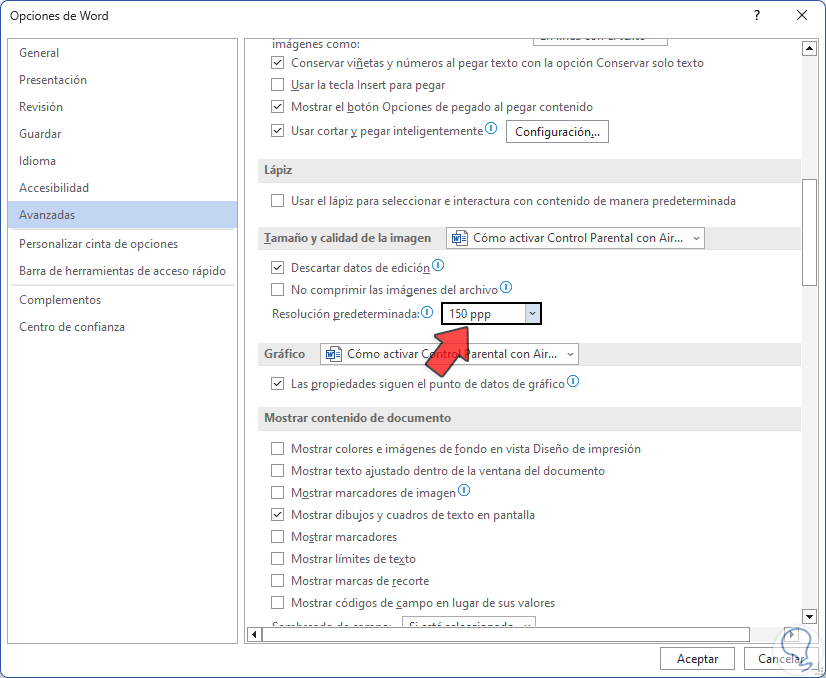Toggle Las propiedades siguen el punto de datos

coord(277,384)
